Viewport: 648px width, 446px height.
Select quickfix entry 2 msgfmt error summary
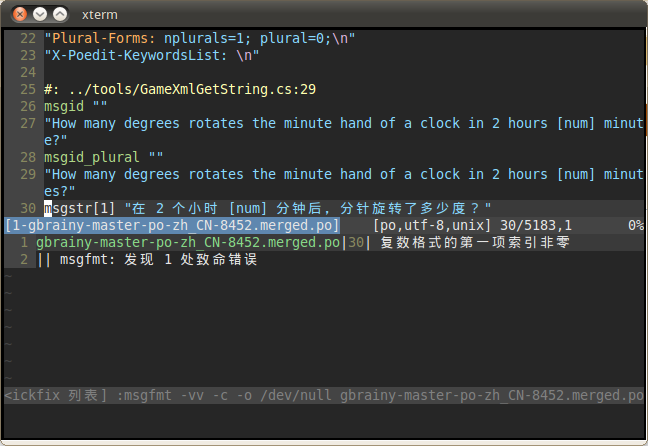point(147,260)
